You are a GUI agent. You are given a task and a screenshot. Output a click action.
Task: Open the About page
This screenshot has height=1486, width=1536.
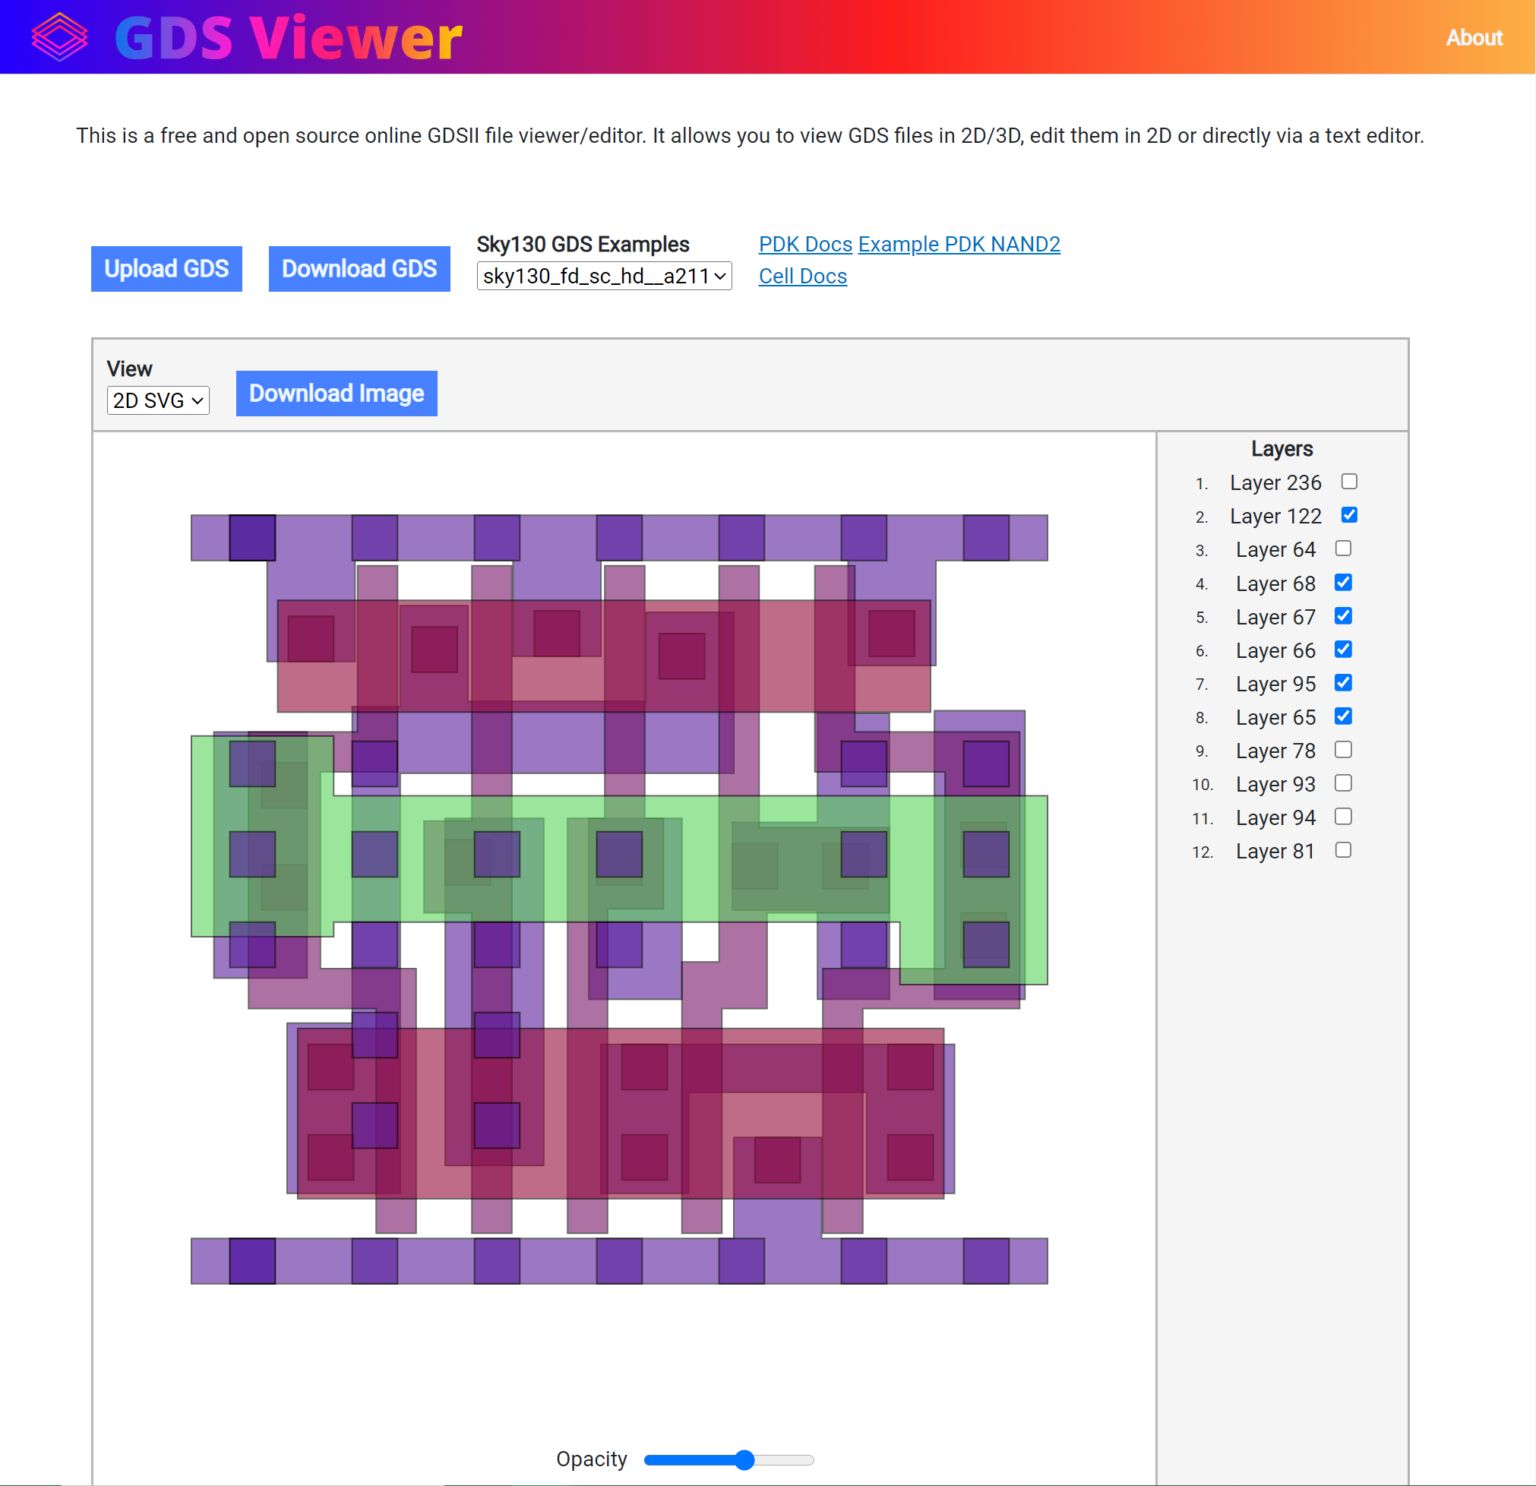[x=1474, y=37]
